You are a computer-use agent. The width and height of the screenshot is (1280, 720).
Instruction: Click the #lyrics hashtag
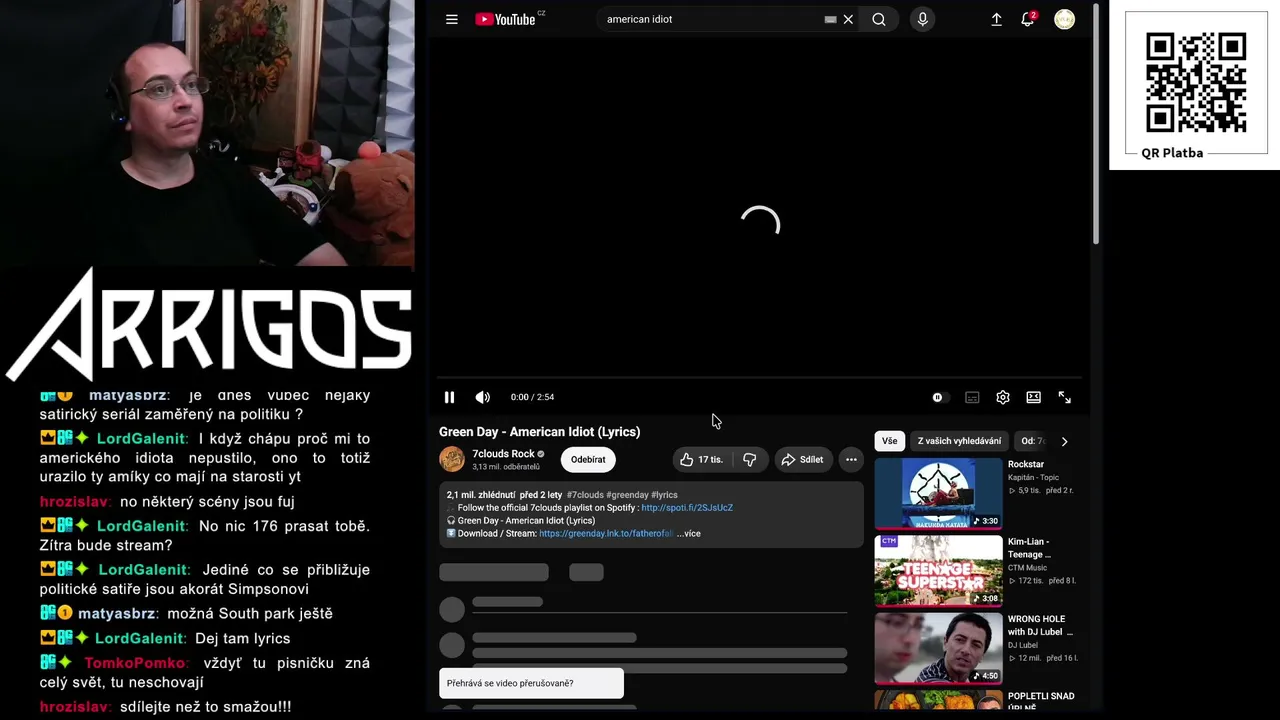[x=664, y=495]
